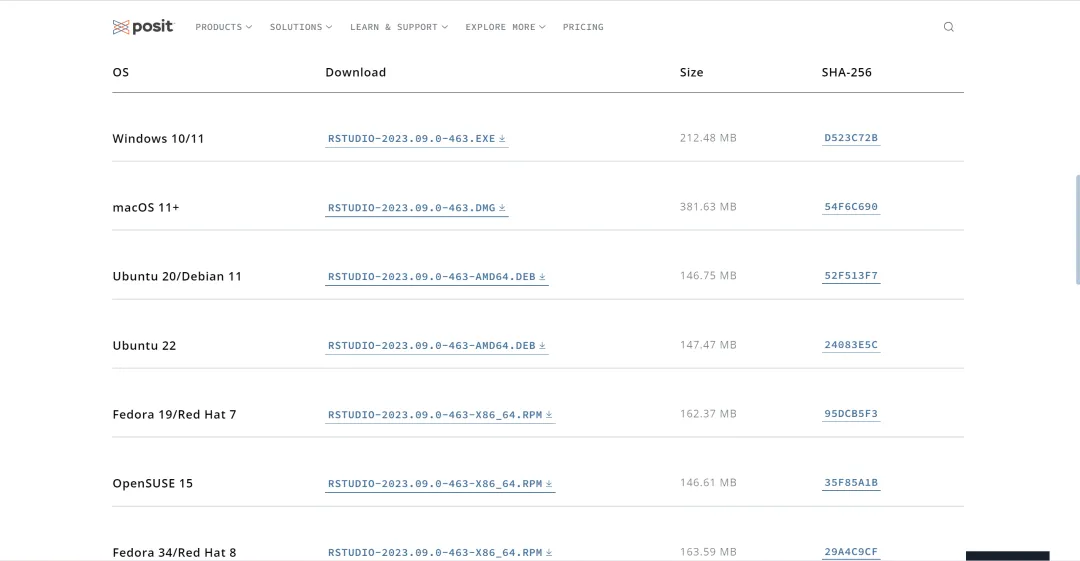Download the Fedora 34/Red Hat 8 RPM
The width and height of the screenshot is (1080, 561).
tap(440, 552)
